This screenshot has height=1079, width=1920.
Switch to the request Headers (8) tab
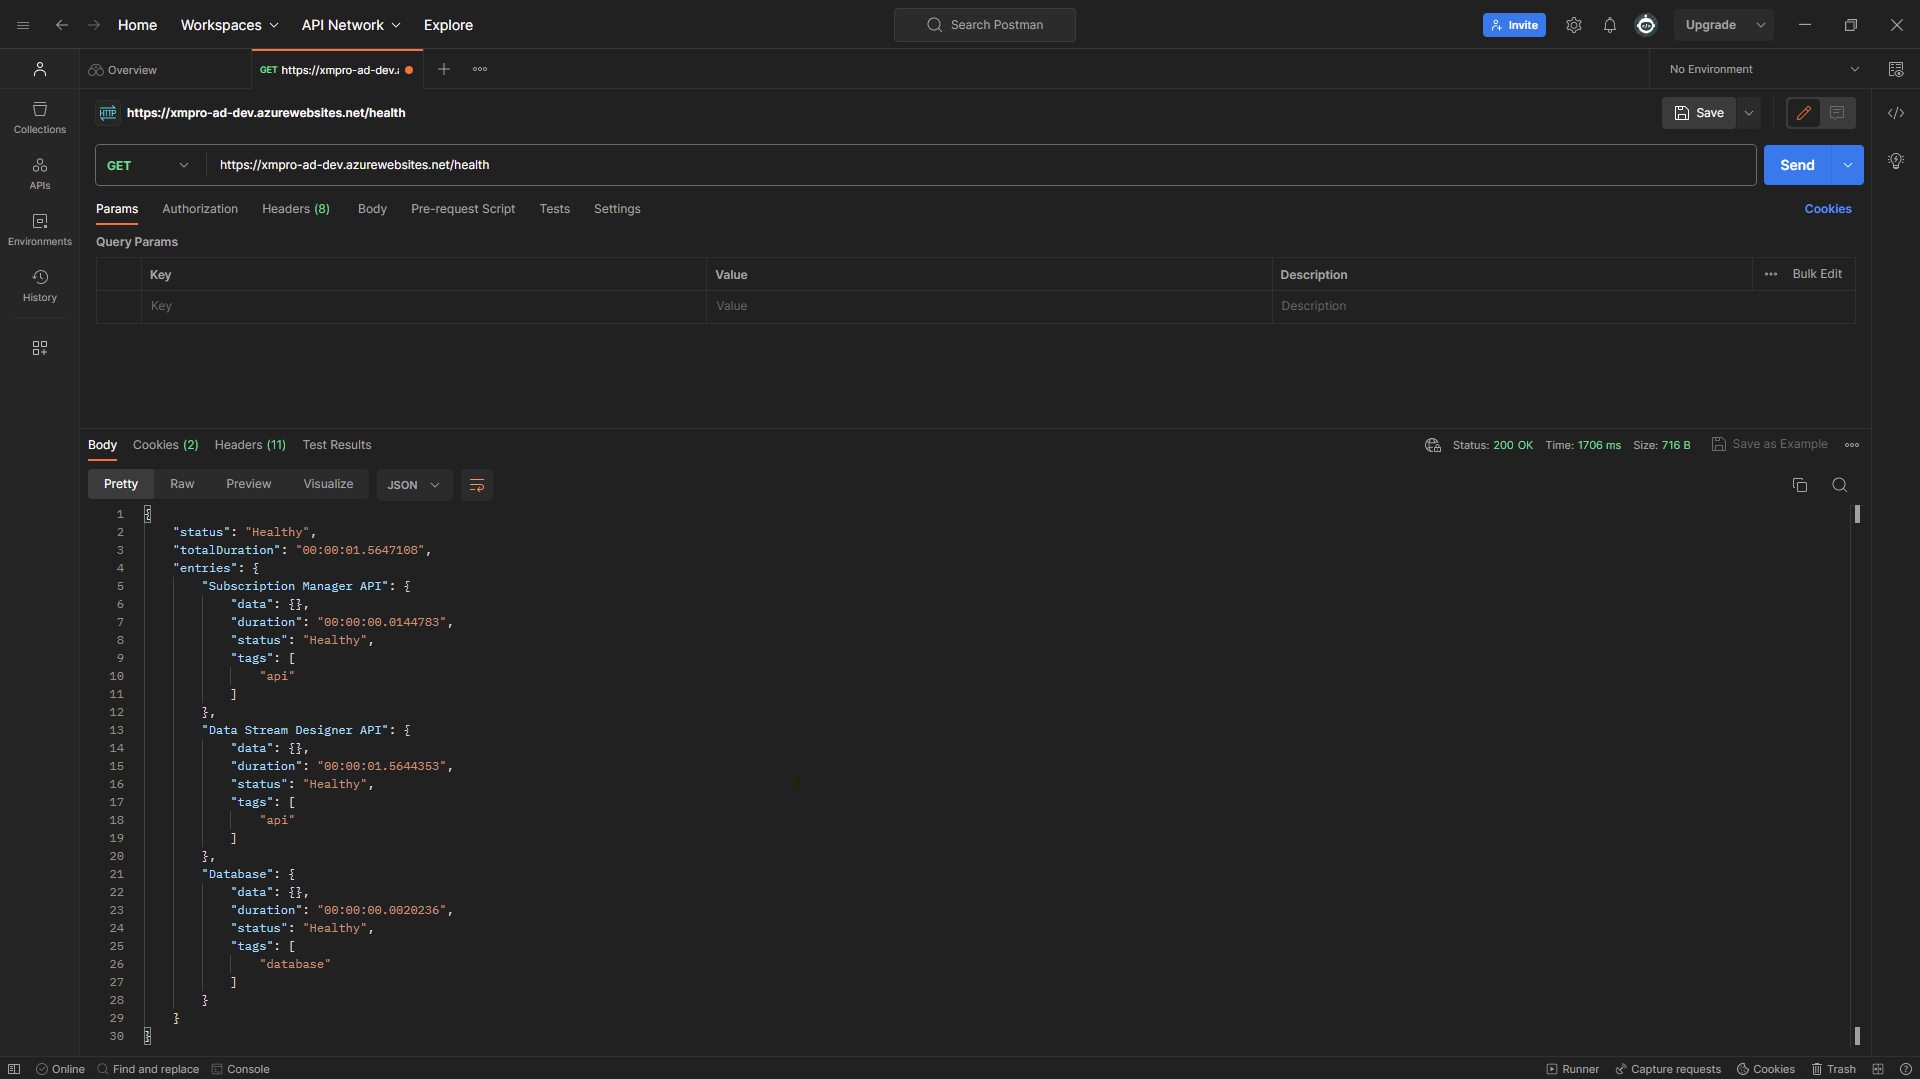click(296, 209)
